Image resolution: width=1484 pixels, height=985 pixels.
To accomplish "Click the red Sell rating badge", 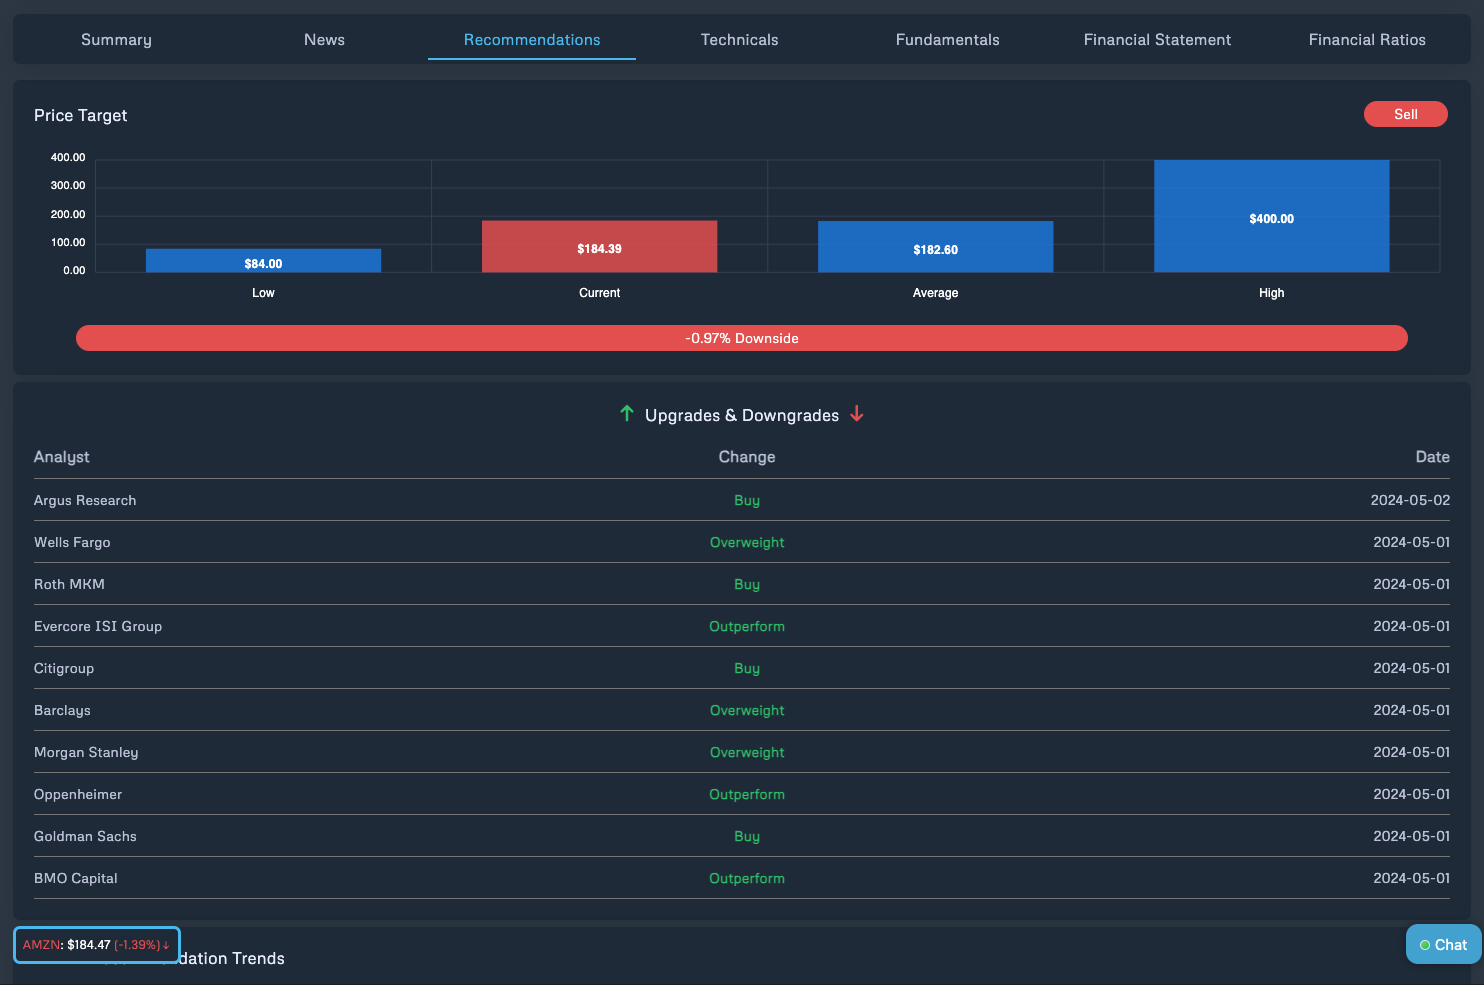I will [x=1405, y=114].
